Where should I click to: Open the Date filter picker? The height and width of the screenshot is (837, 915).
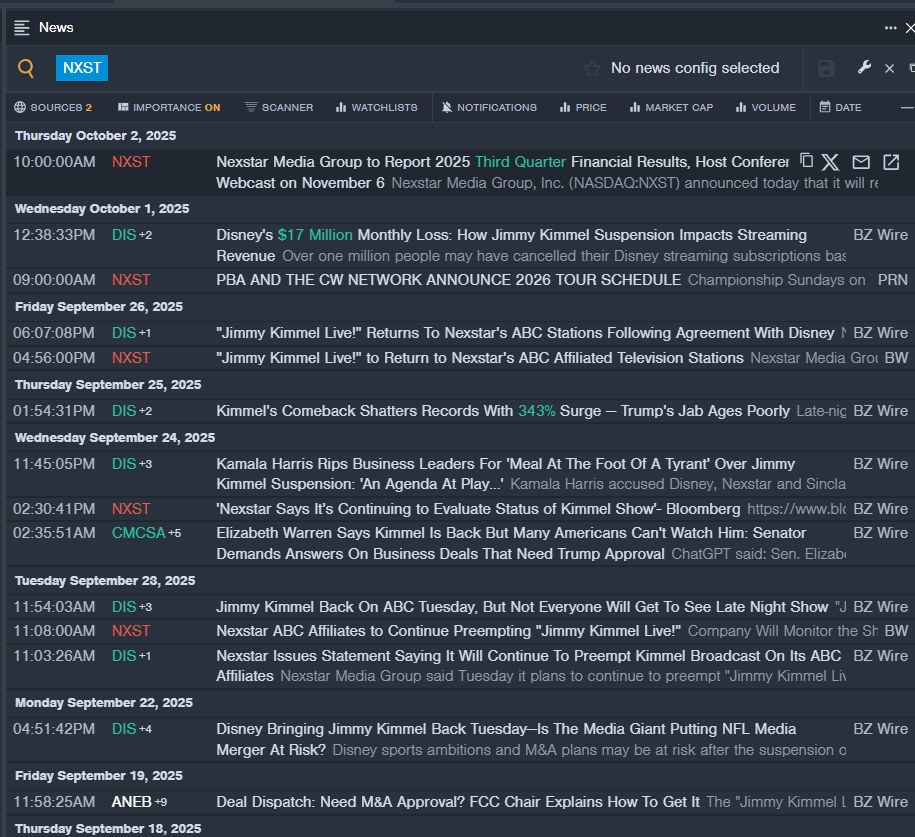click(839, 107)
